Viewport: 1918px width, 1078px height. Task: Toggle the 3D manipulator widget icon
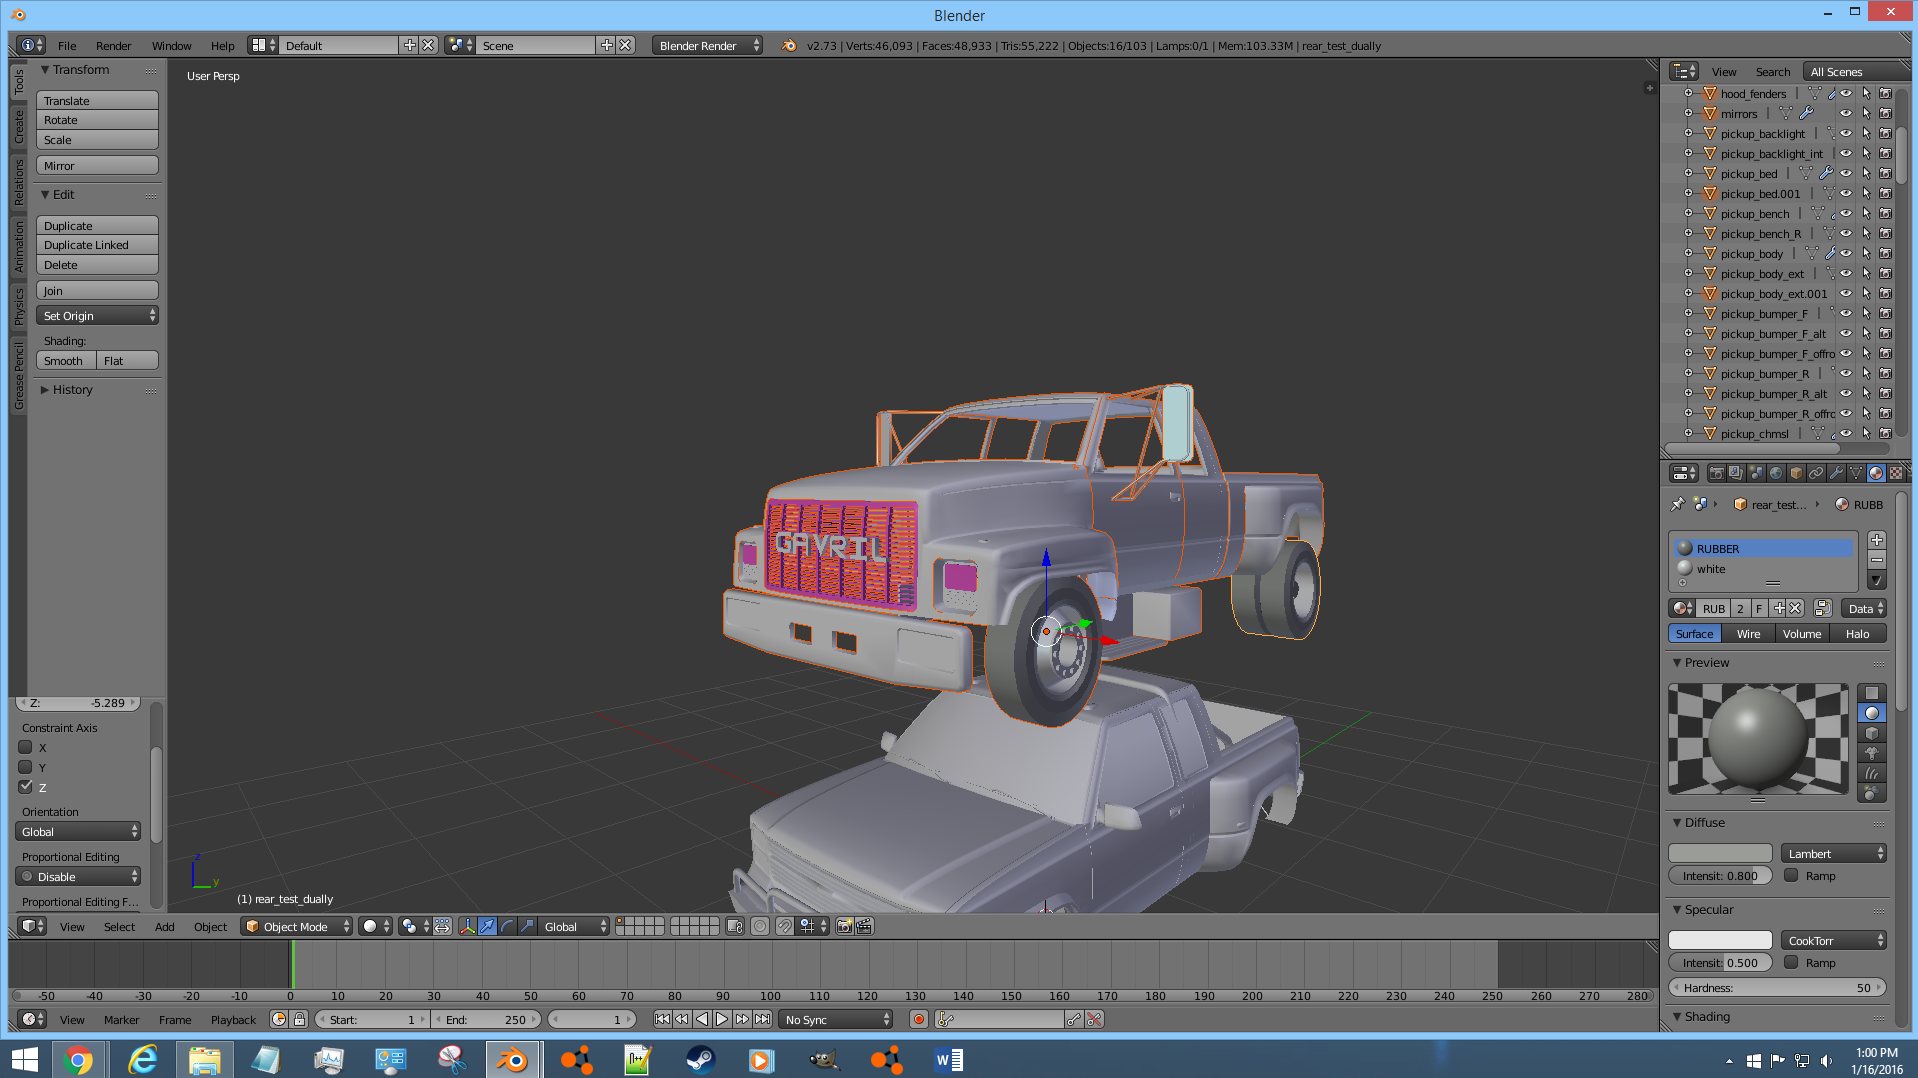[x=467, y=926]
